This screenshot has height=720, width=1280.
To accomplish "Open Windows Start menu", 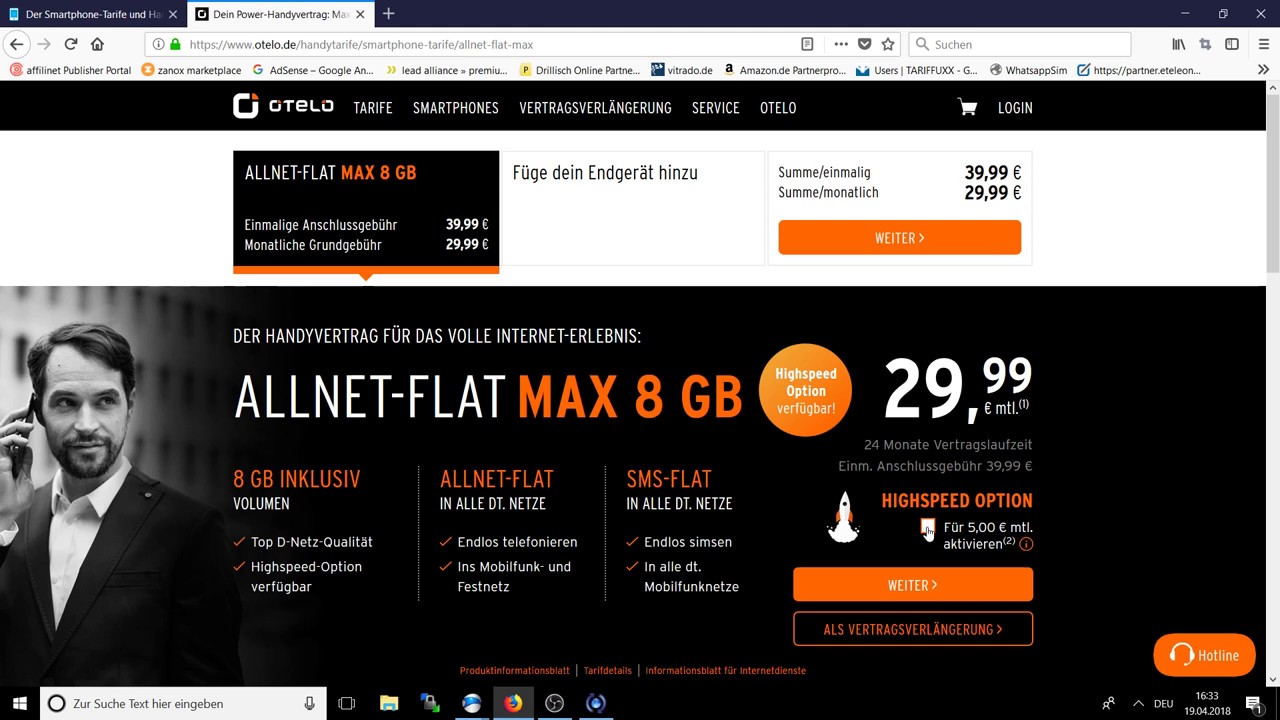I will pyautogui.click(x=19, y=703).
